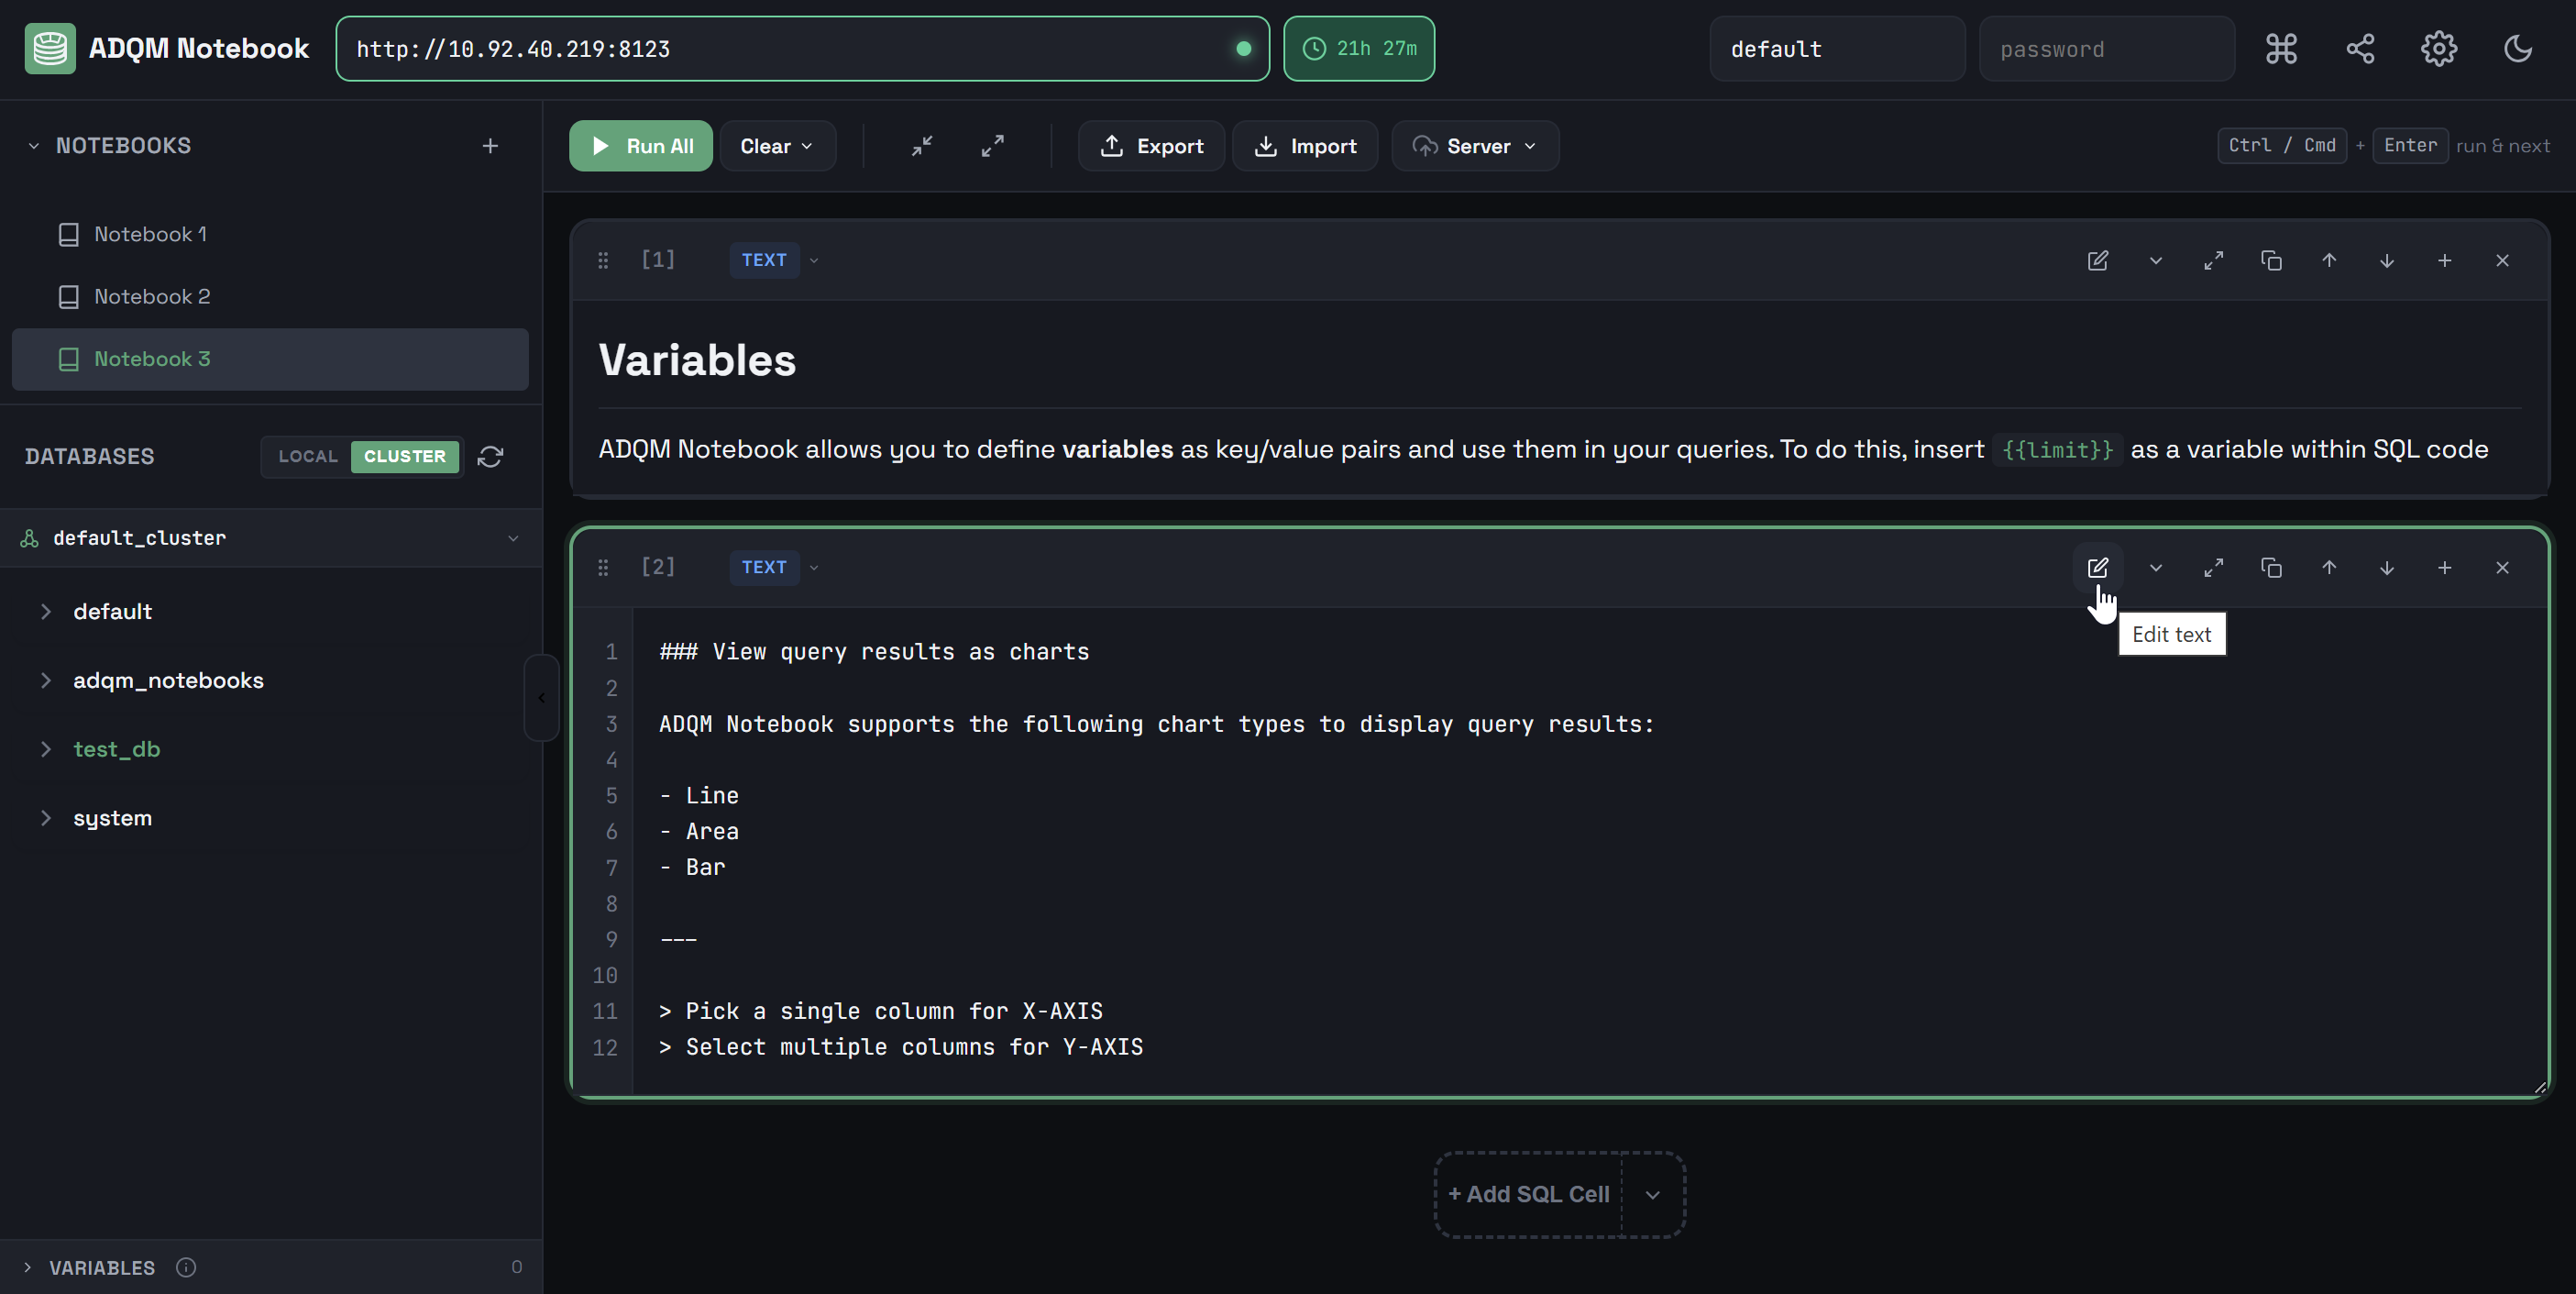Collapse all cells icon in toolbar
This screenshot has height=1294, width=2576.
pos(922,146)
